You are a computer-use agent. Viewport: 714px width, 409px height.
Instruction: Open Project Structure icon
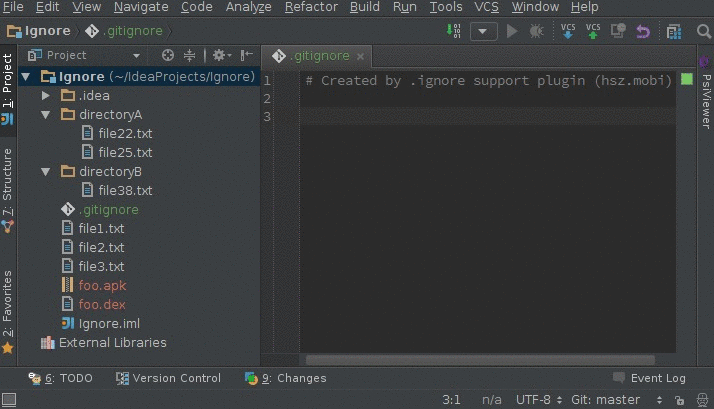[x=674, y=31]
